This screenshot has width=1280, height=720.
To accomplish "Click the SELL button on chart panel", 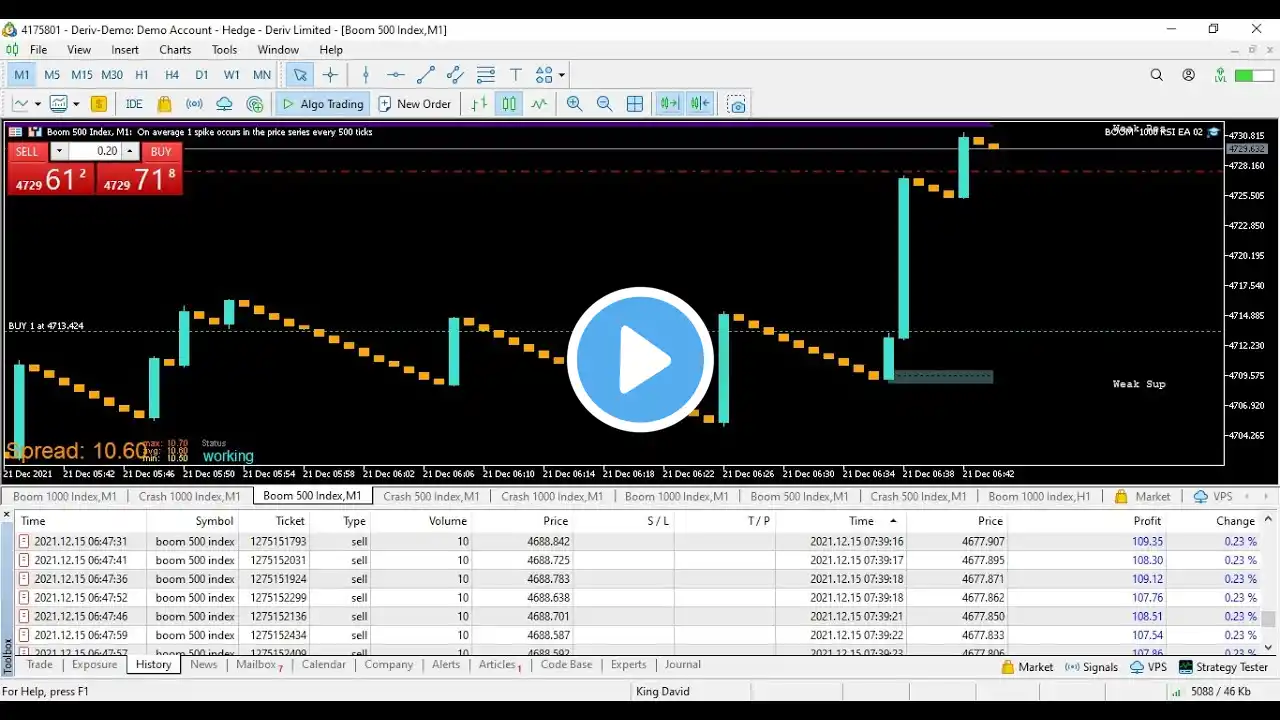I will (x=27, y=152).
